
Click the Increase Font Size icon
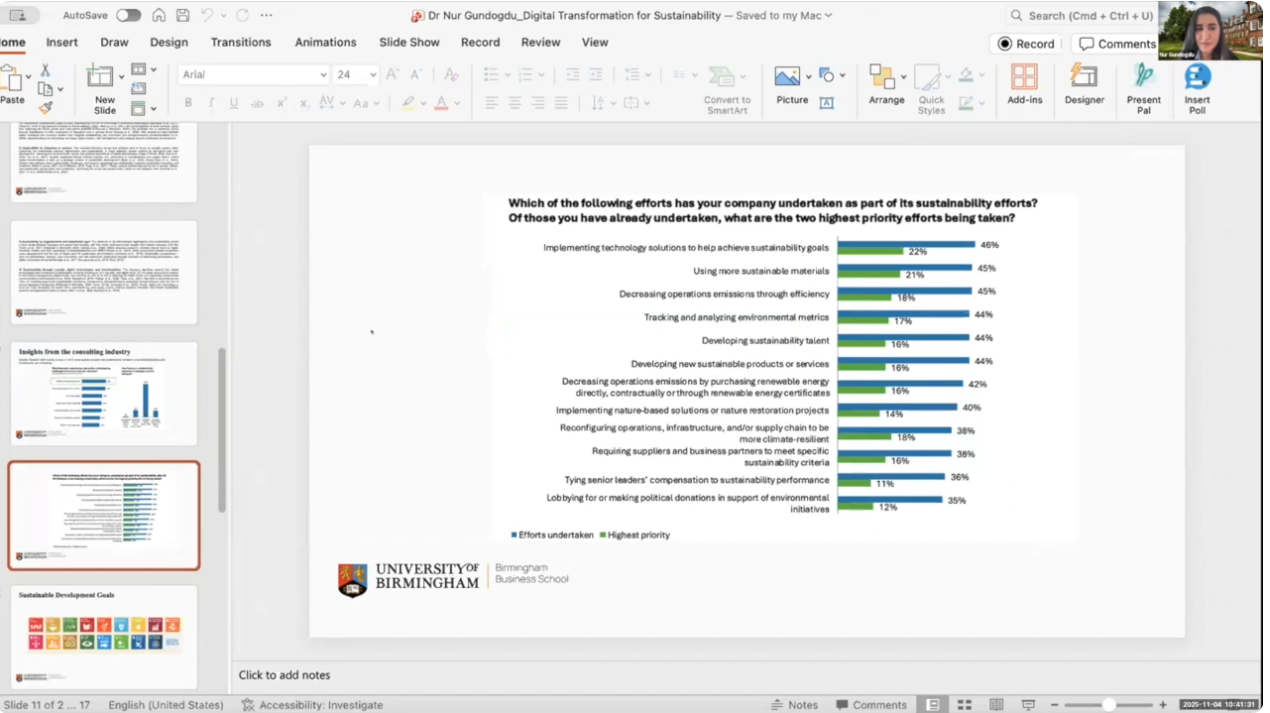[x=392, y=75]
